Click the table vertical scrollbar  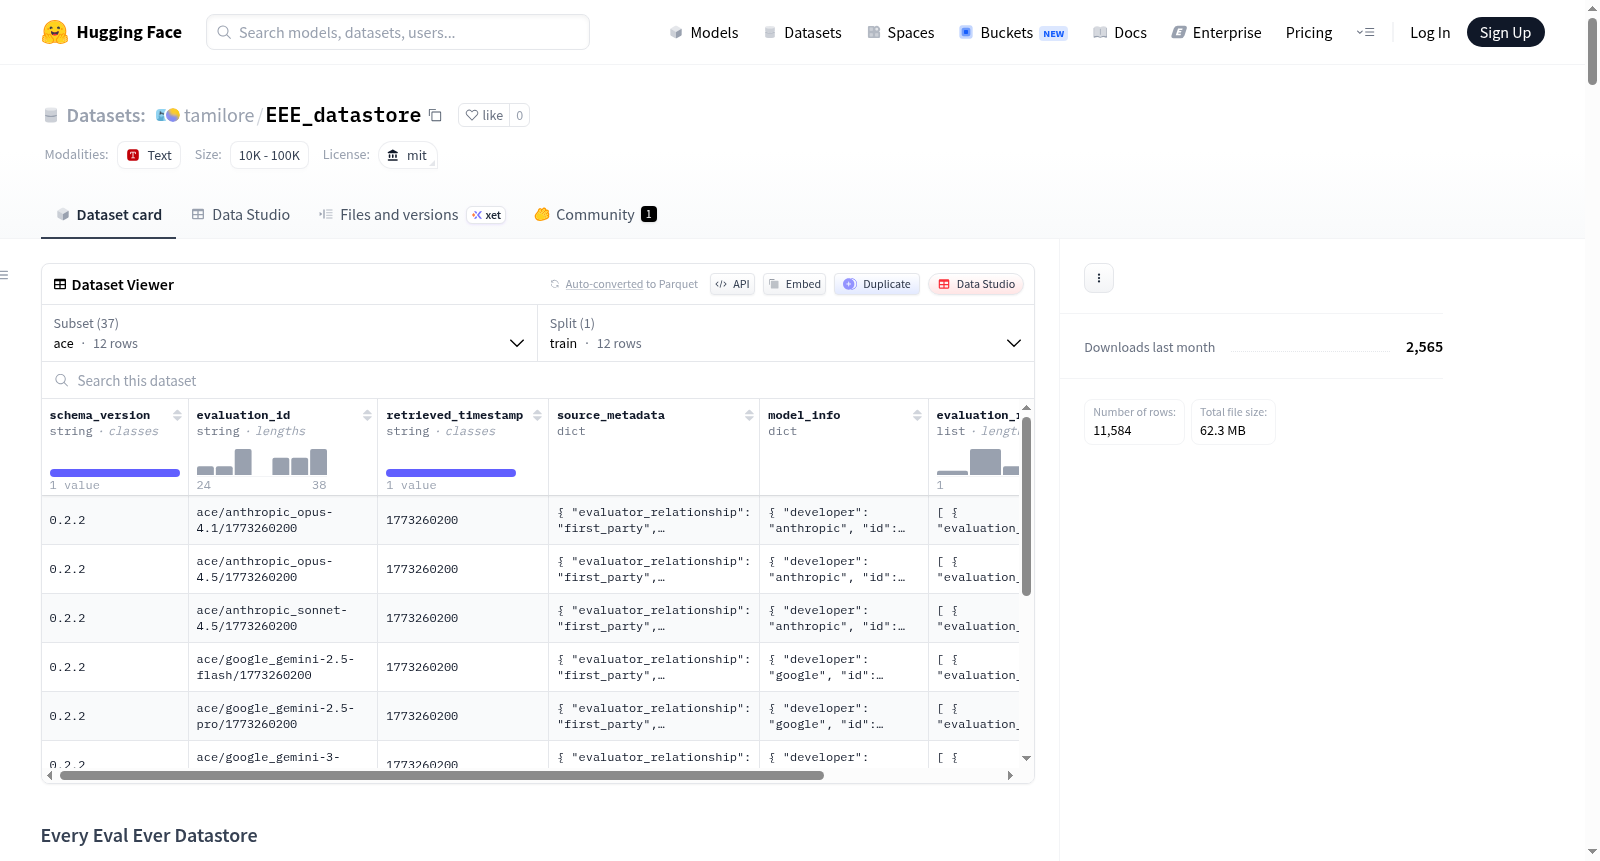click(x=1026, y=506)
